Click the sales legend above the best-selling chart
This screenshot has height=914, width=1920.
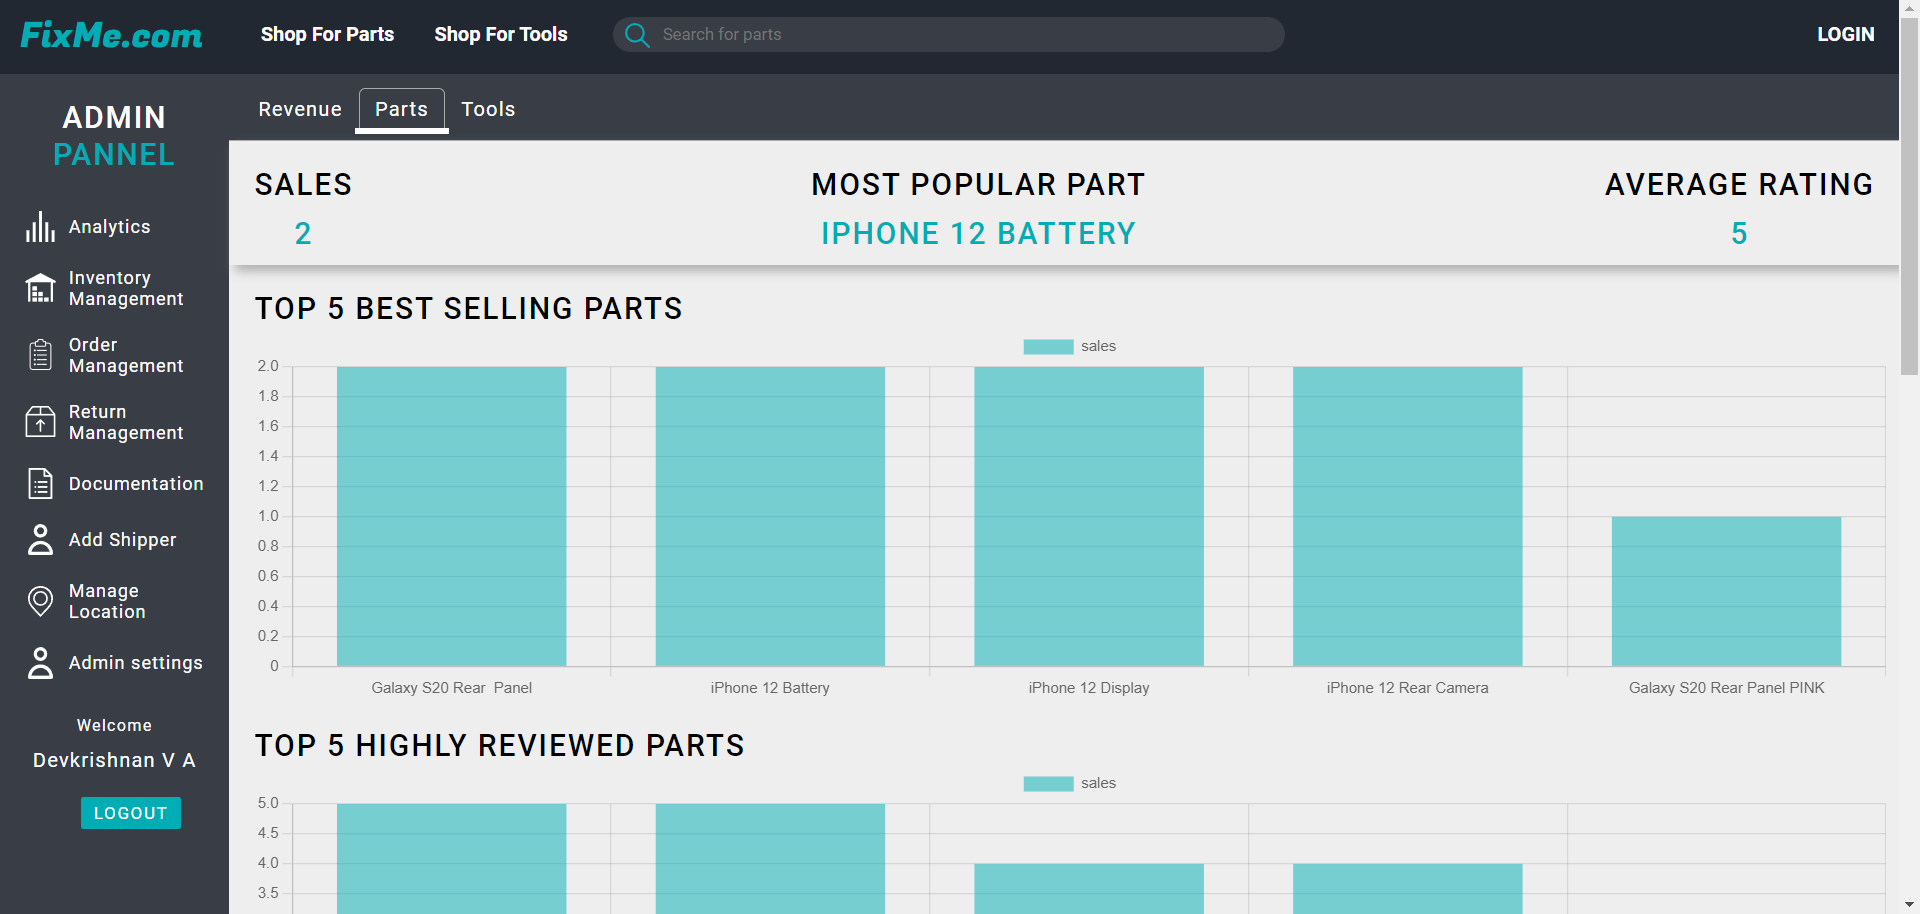(1069, 346)
